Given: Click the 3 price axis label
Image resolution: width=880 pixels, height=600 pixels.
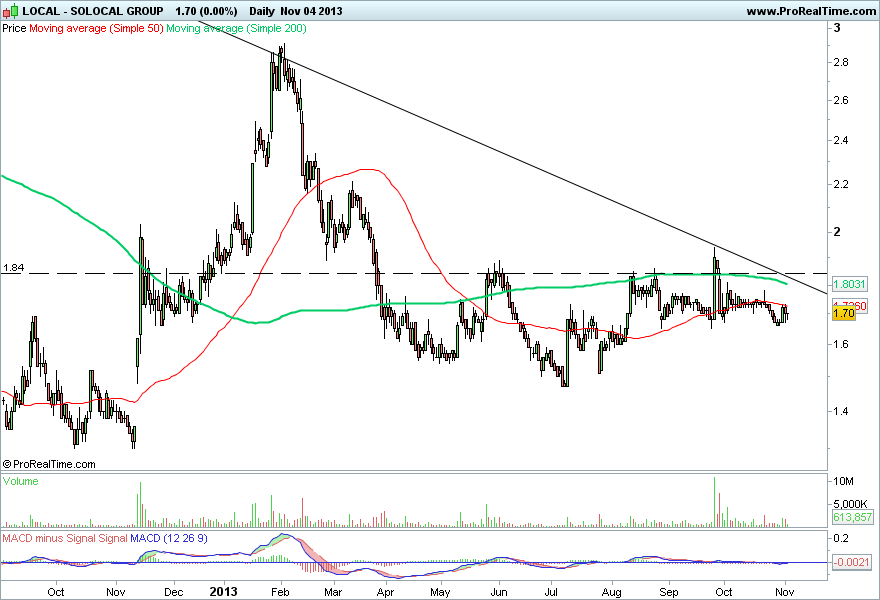Looking at the screenshot, I should coord(837,28).
